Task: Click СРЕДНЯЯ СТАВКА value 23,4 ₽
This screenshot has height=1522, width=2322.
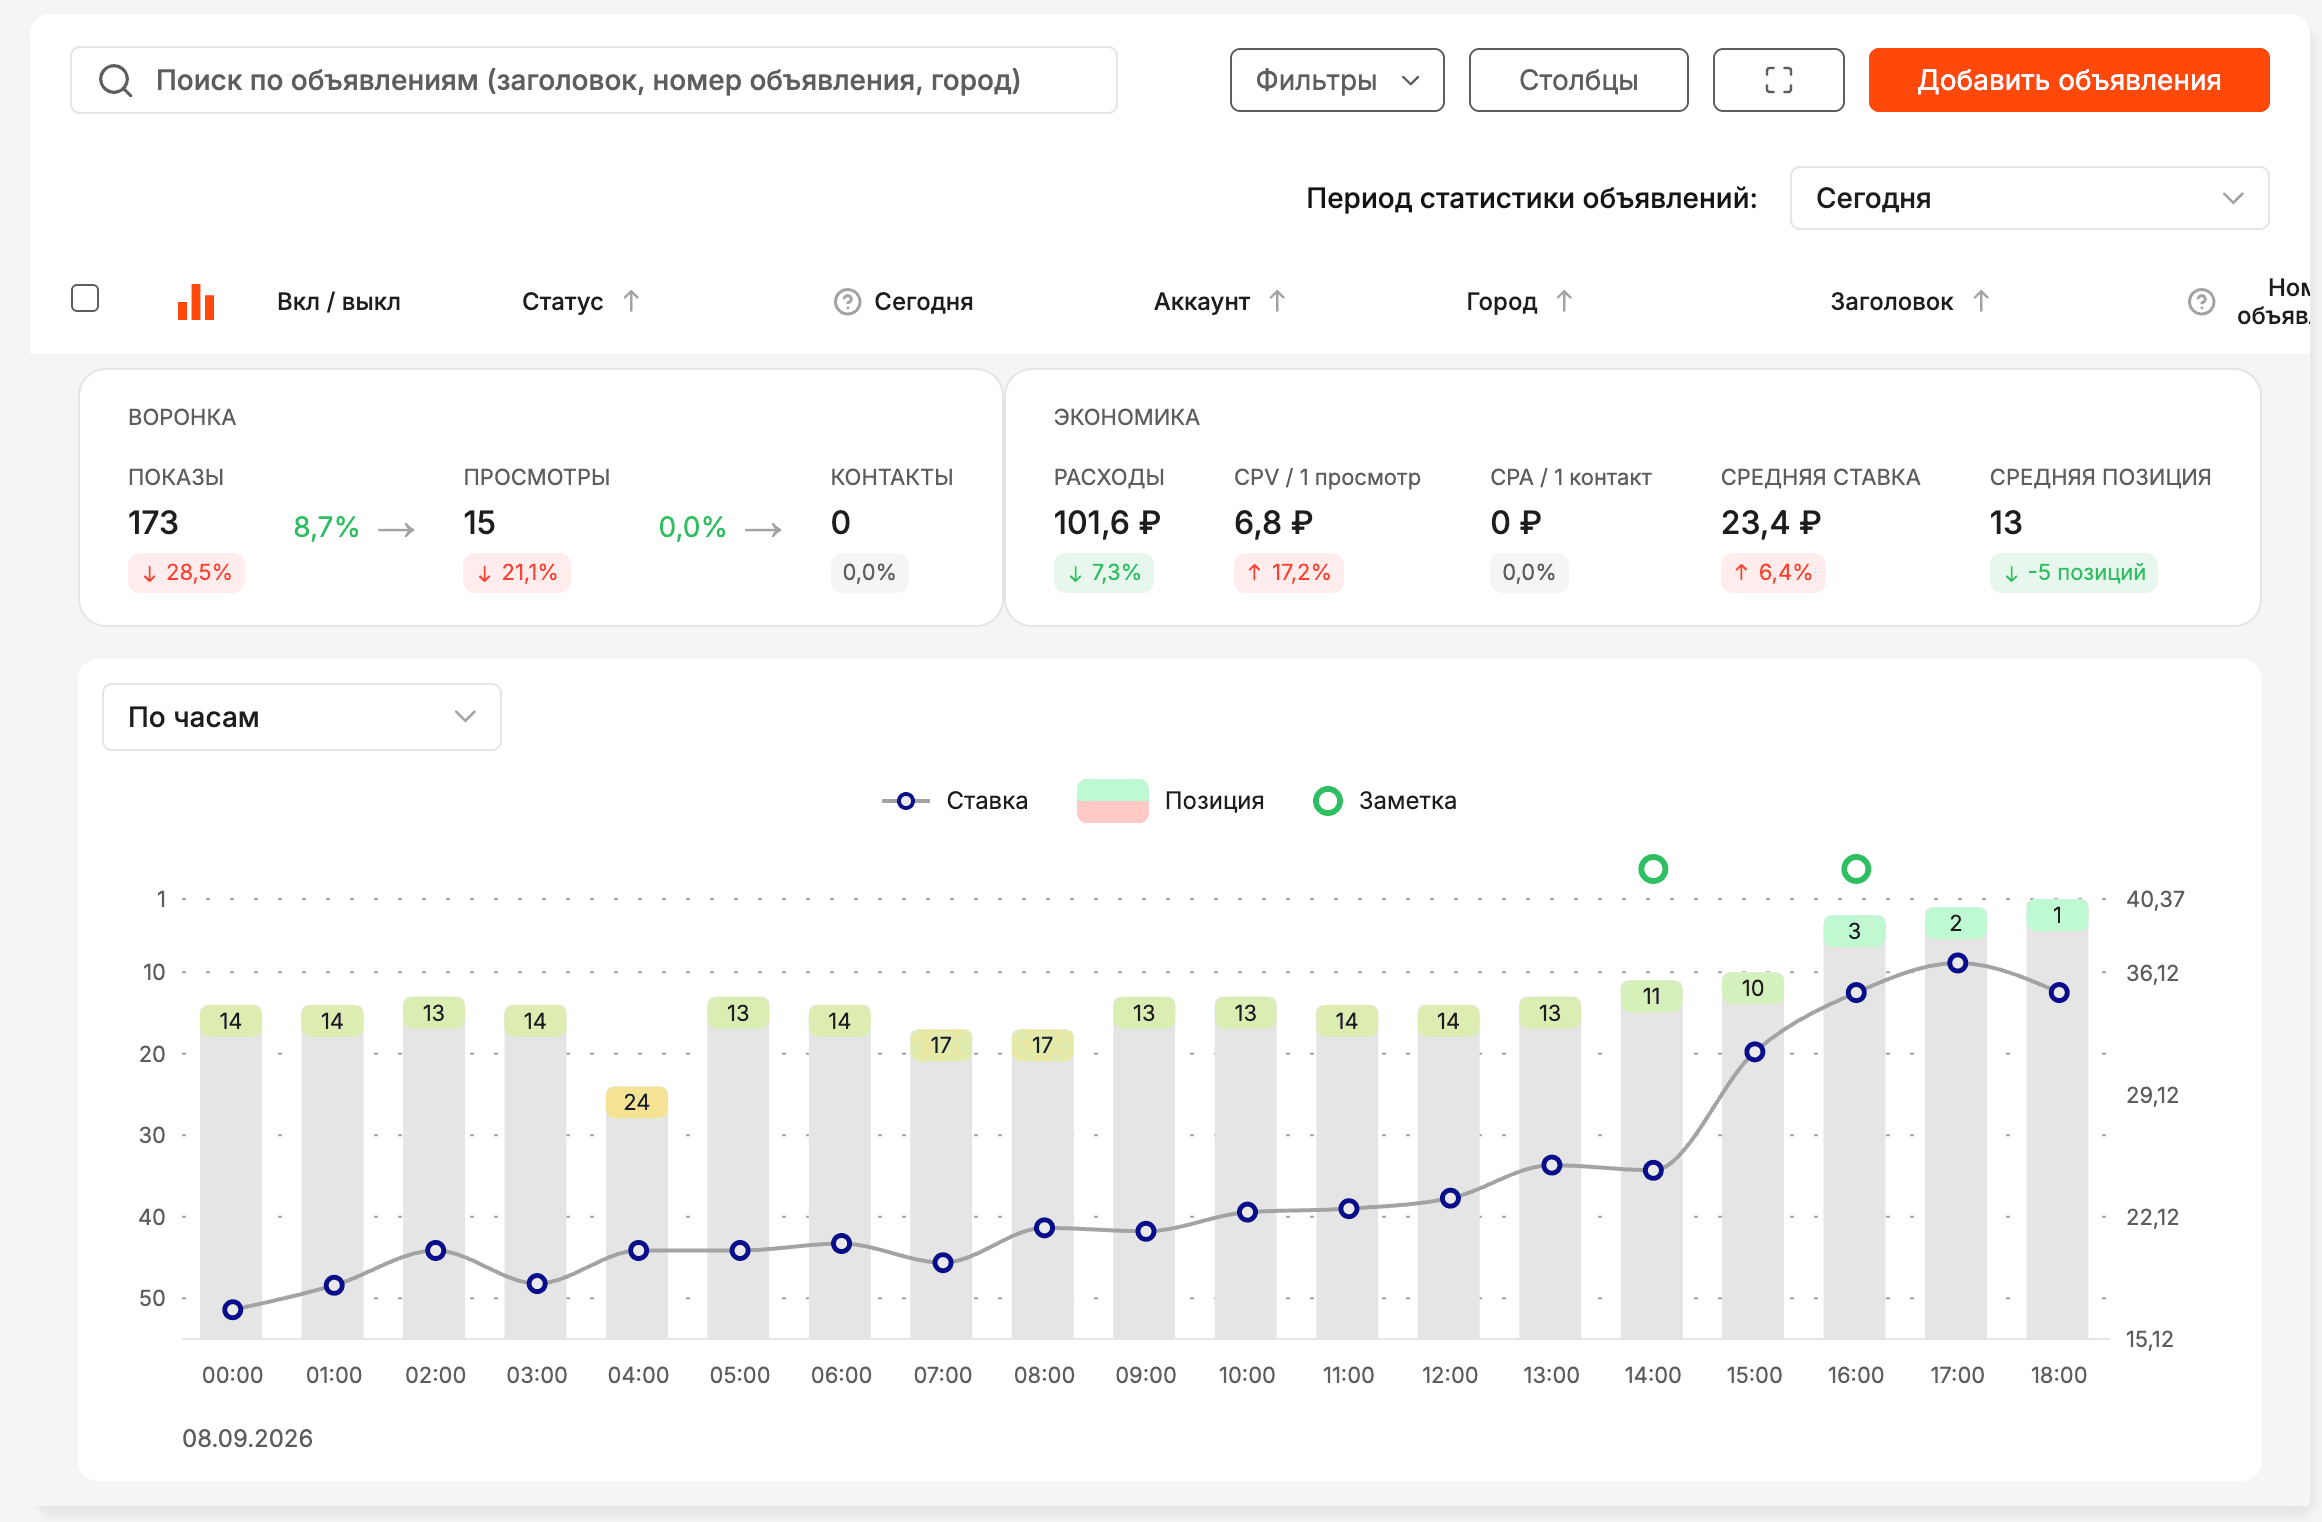Action: [x=1771, y=523]
